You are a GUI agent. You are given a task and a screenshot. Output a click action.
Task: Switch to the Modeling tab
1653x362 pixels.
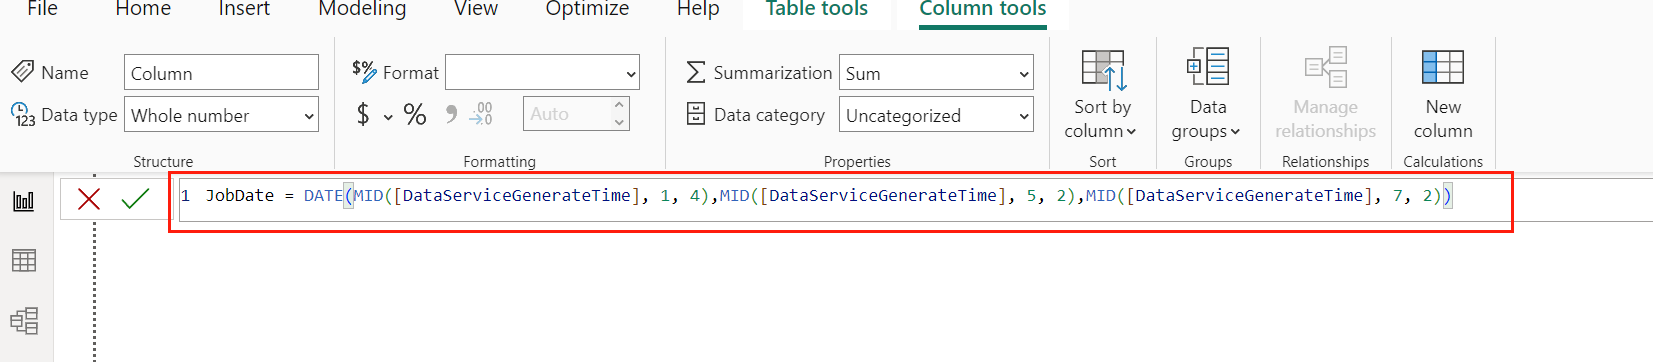362,9
